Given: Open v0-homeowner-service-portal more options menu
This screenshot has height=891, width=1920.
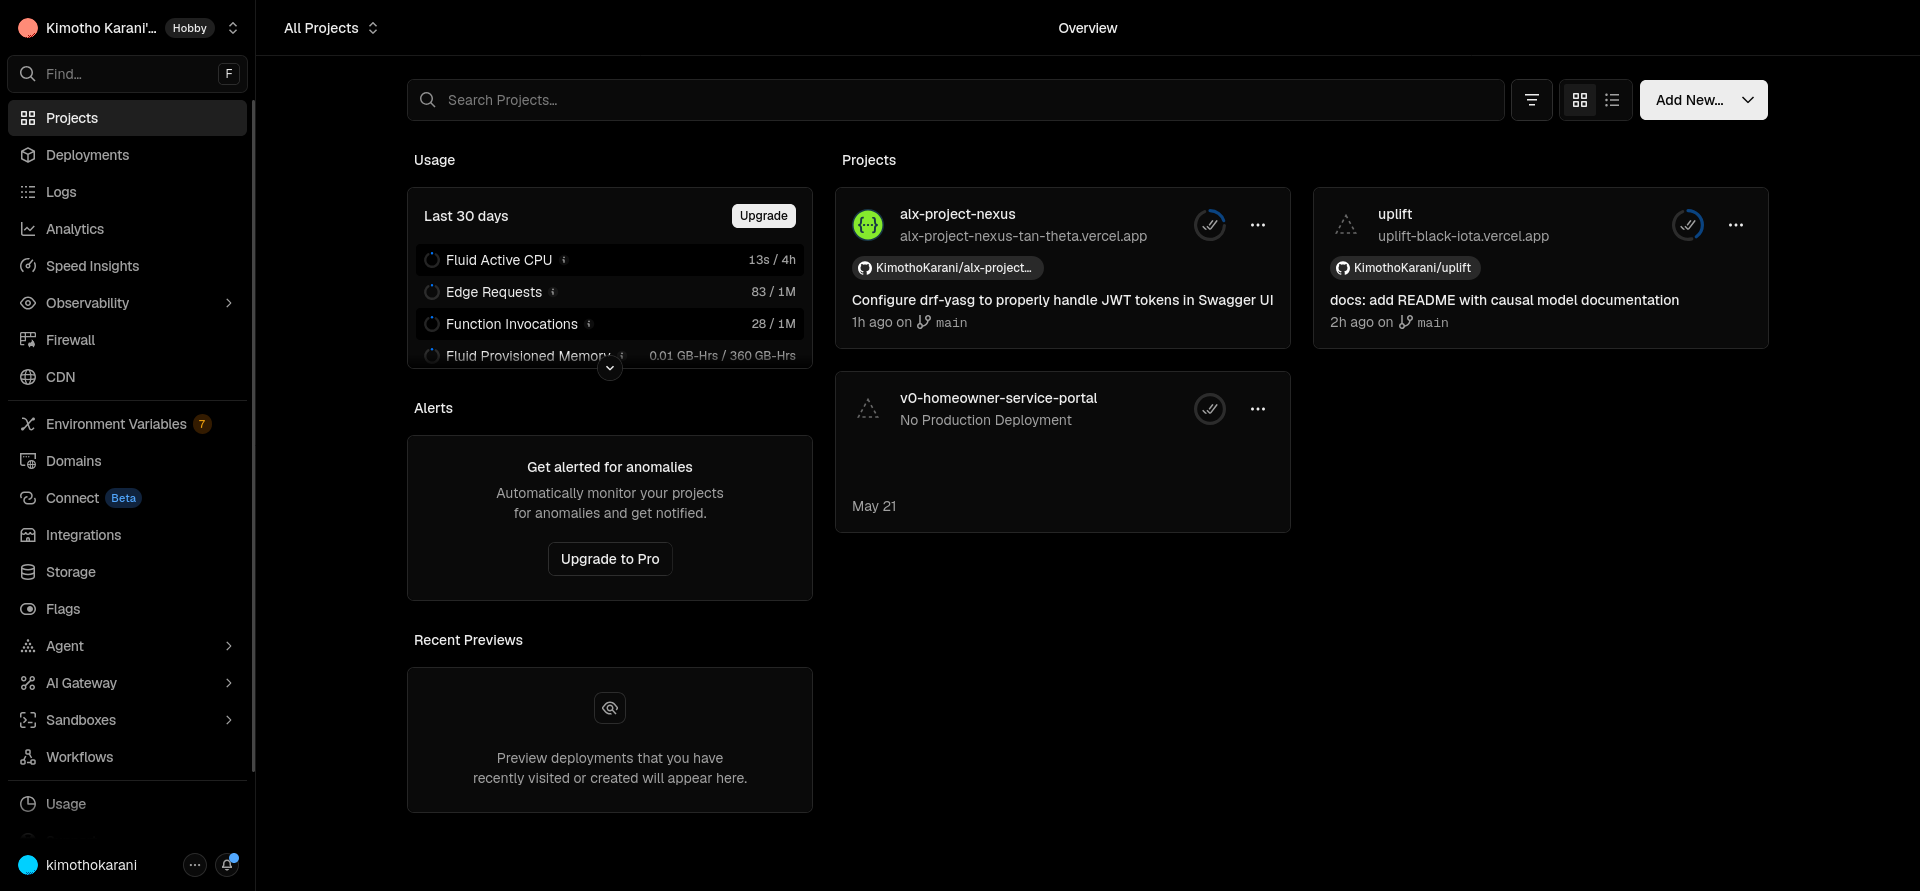Looking at the screenshot, I should 1258,409.
